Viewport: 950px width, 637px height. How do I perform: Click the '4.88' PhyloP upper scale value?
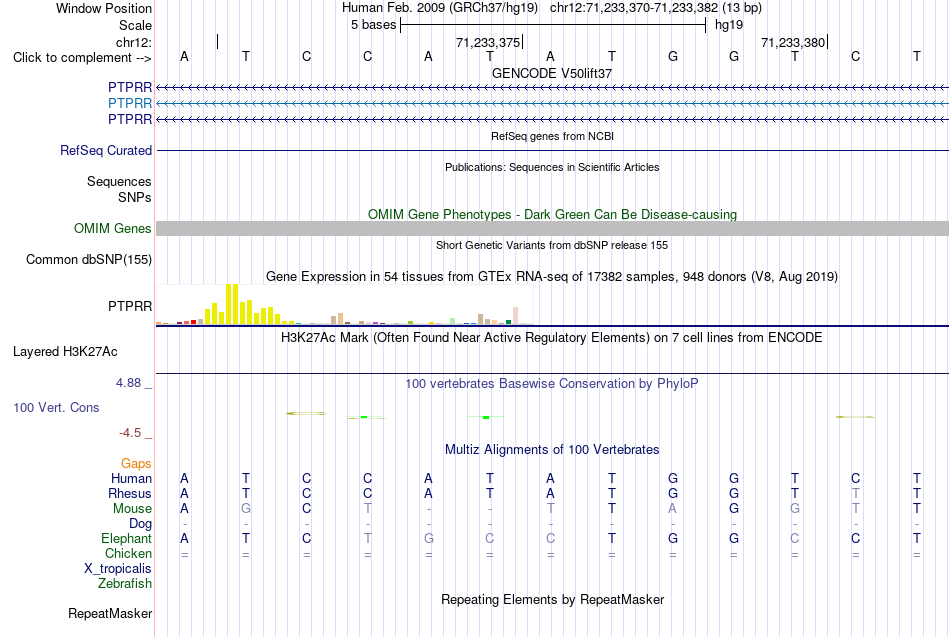point(128,383)
